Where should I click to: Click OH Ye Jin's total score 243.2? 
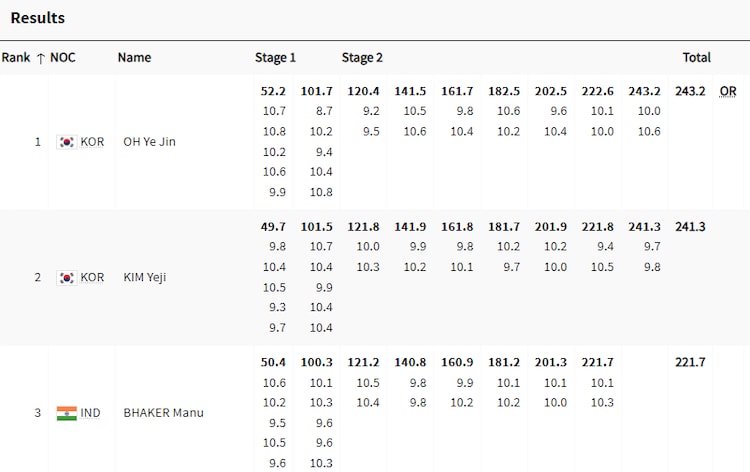click(690, 91)
